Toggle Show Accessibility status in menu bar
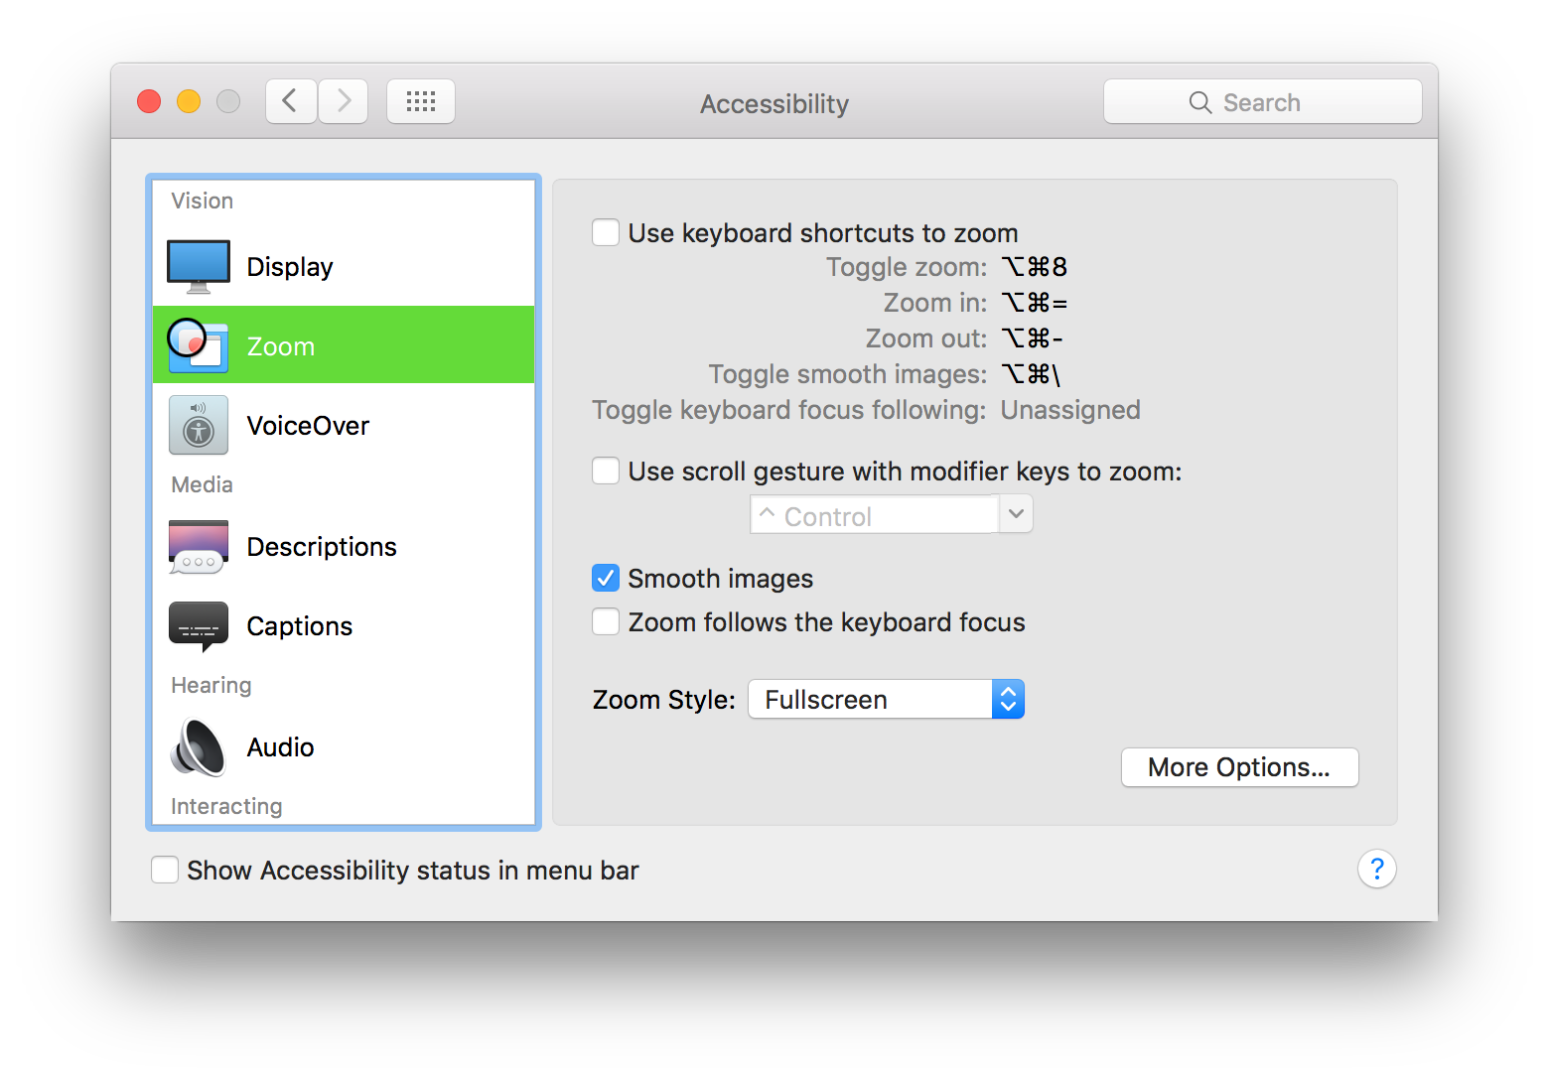Screen dimensions: 1549x1080 tap(165, 870)
